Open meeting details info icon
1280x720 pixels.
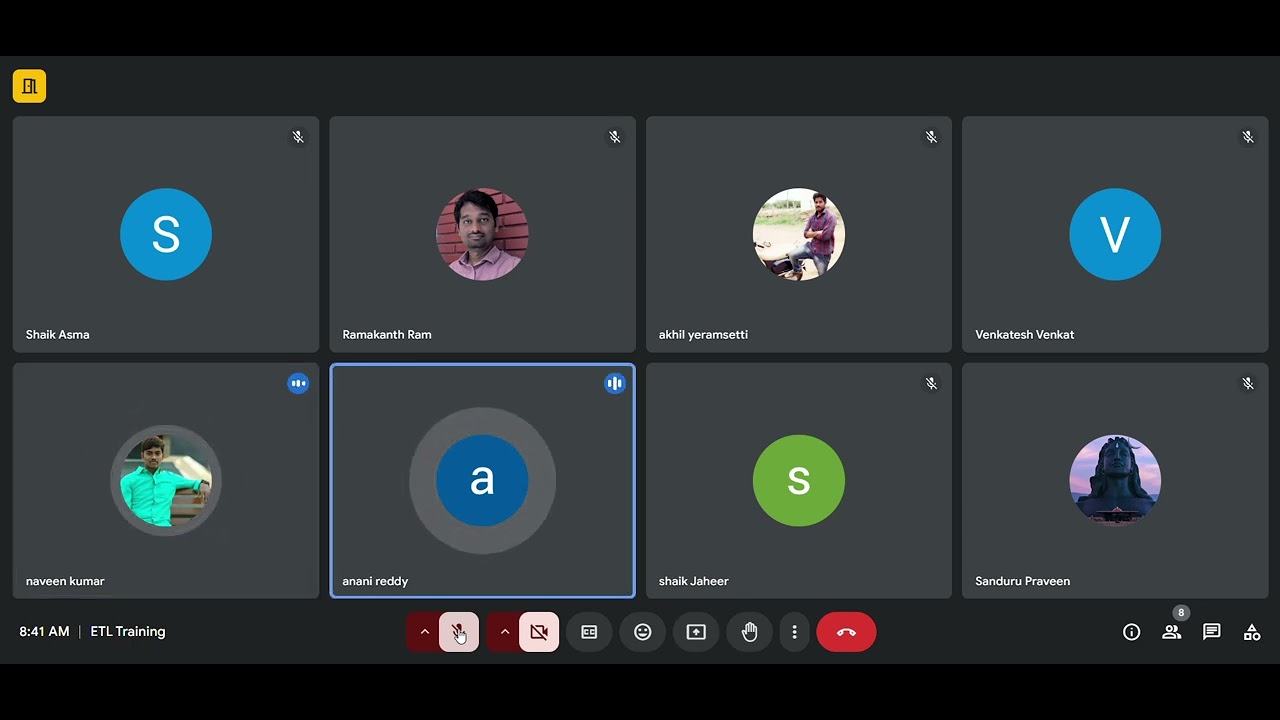(1131, 632)
